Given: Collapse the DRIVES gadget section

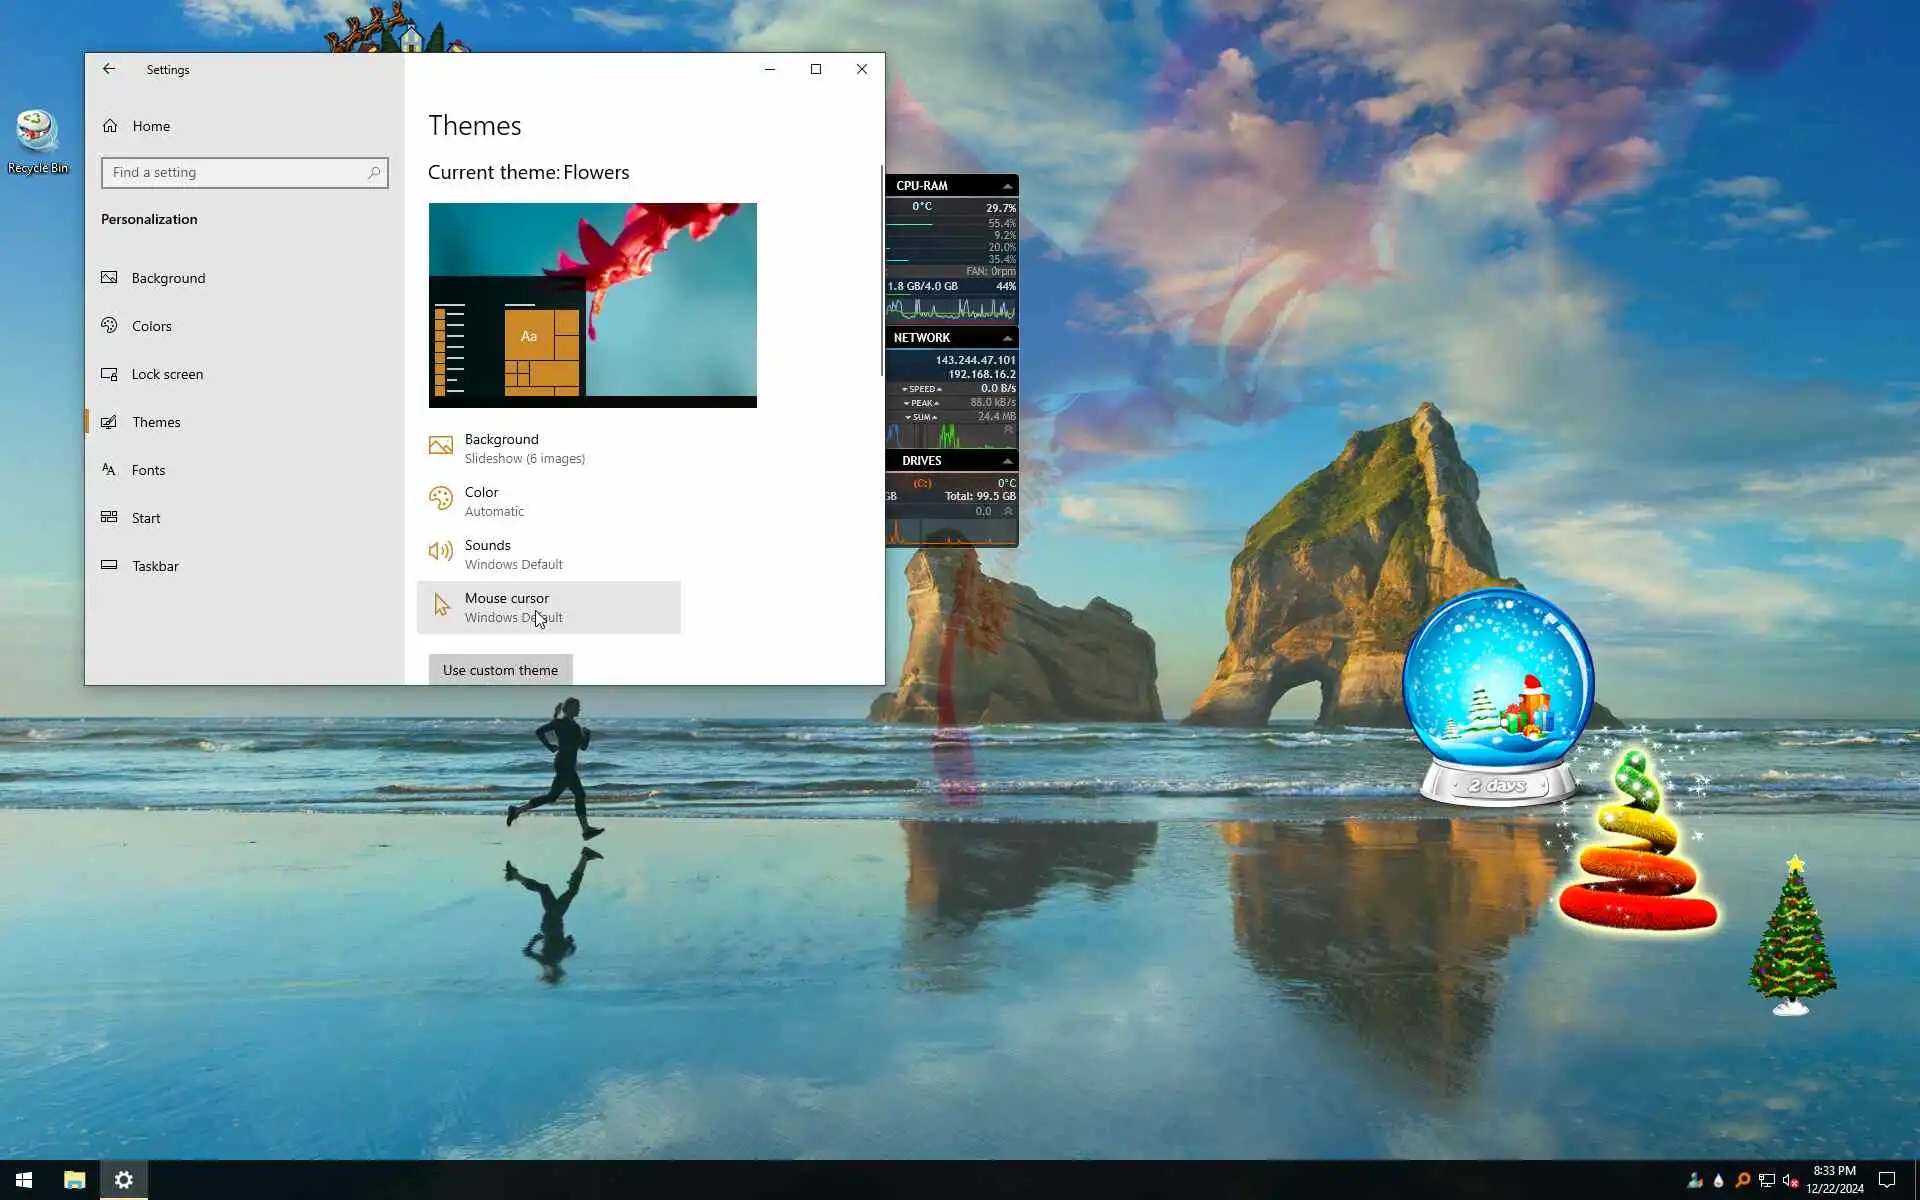Looking at the screenshot, I should 1007,461.
